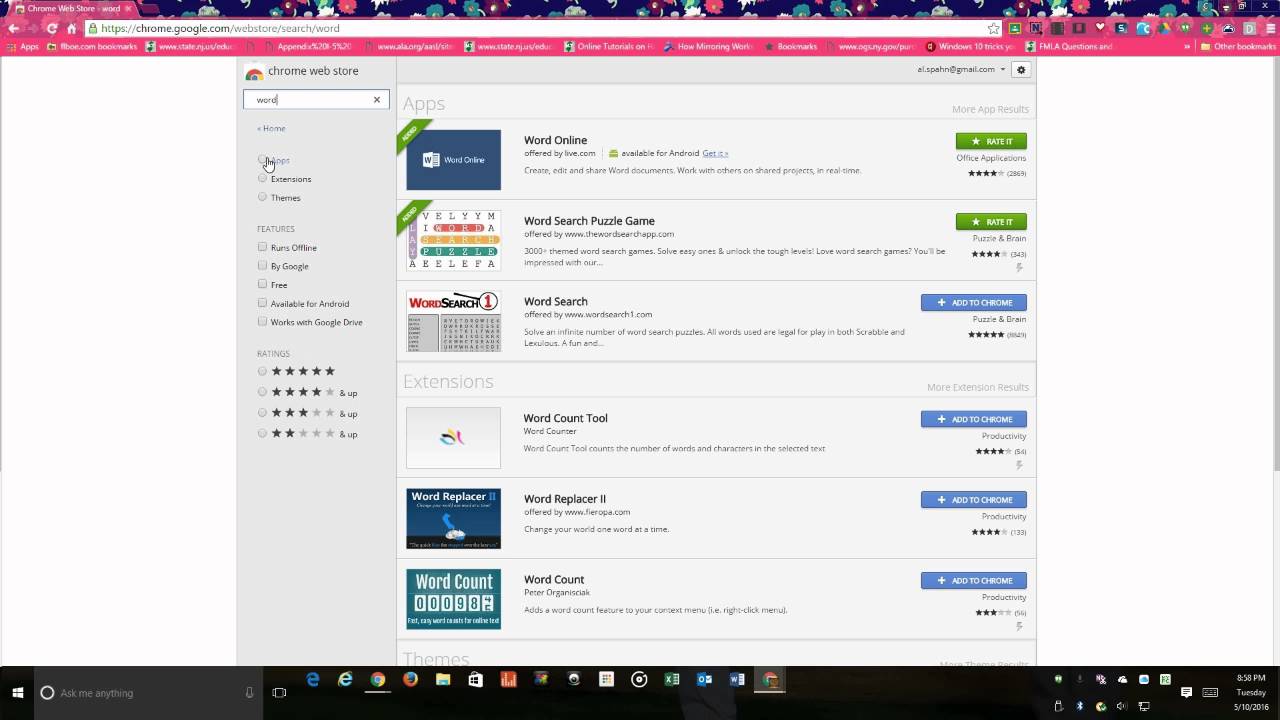Go back via the « Home link
This screenshot has width=1280, height=720.
coord(271,128)
